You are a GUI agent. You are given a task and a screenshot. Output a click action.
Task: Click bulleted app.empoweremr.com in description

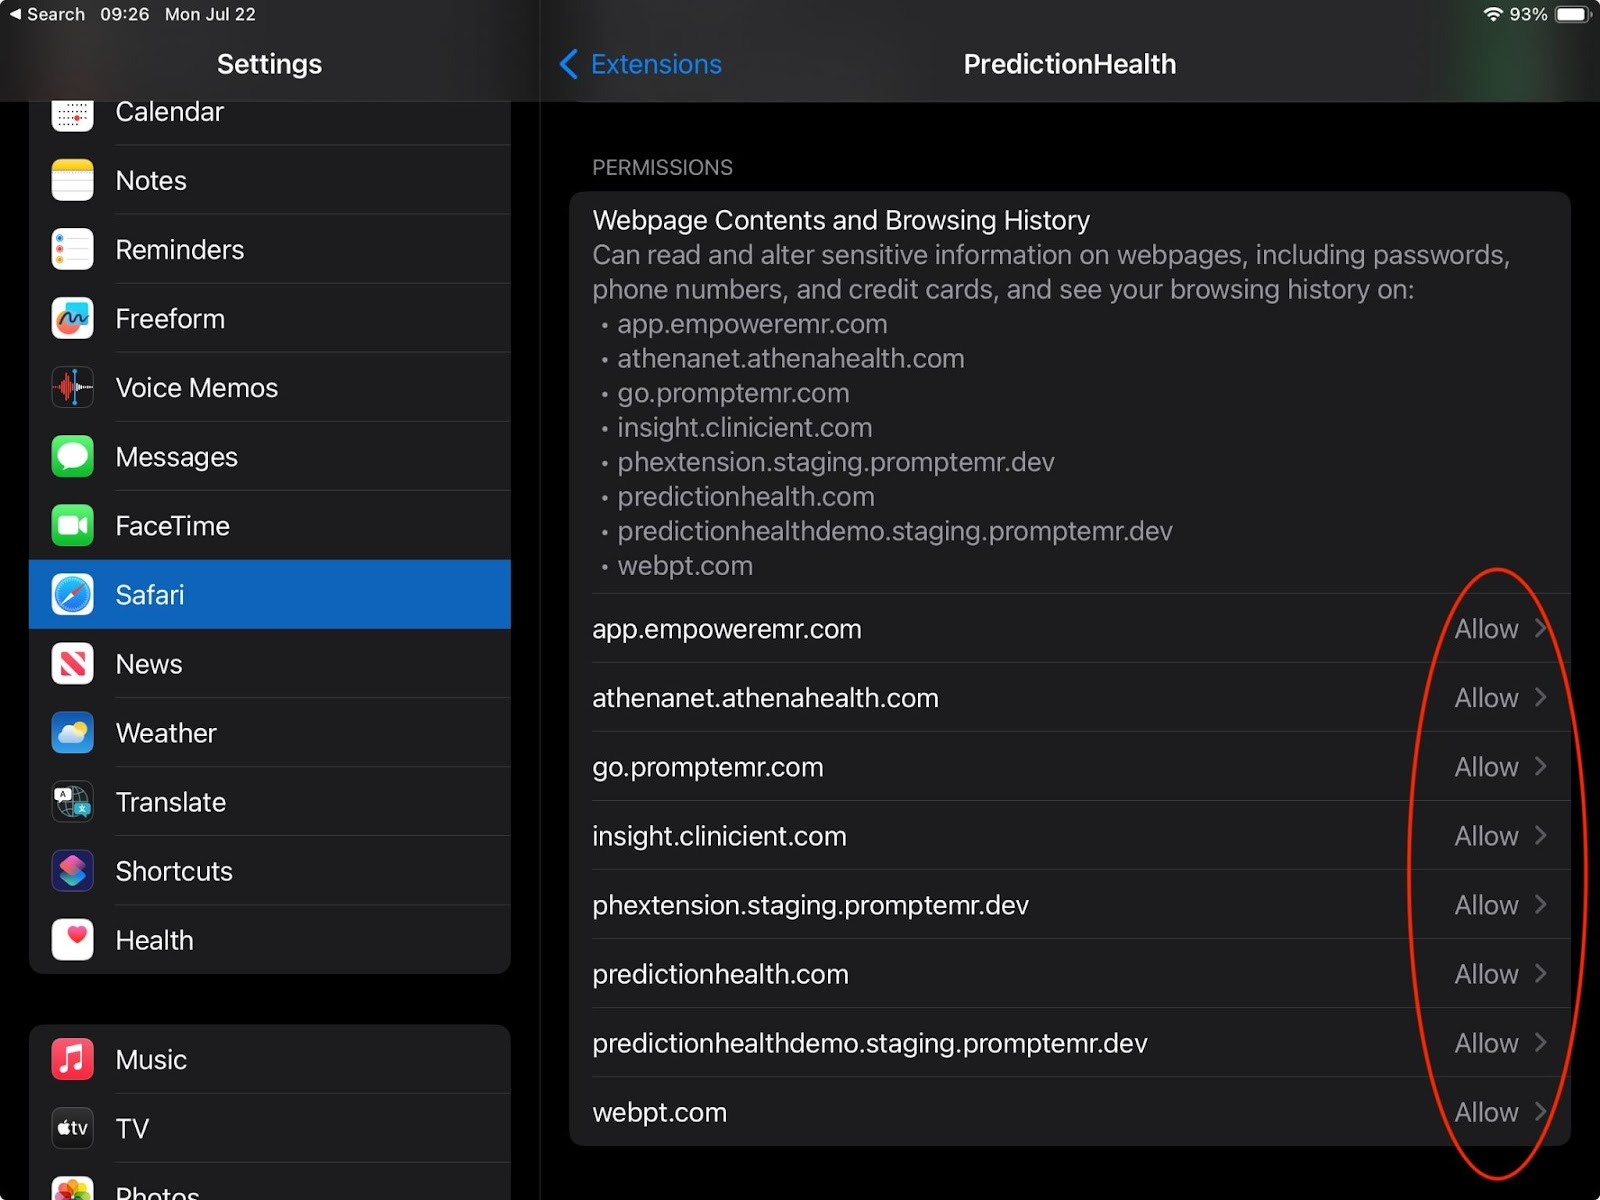752,324
